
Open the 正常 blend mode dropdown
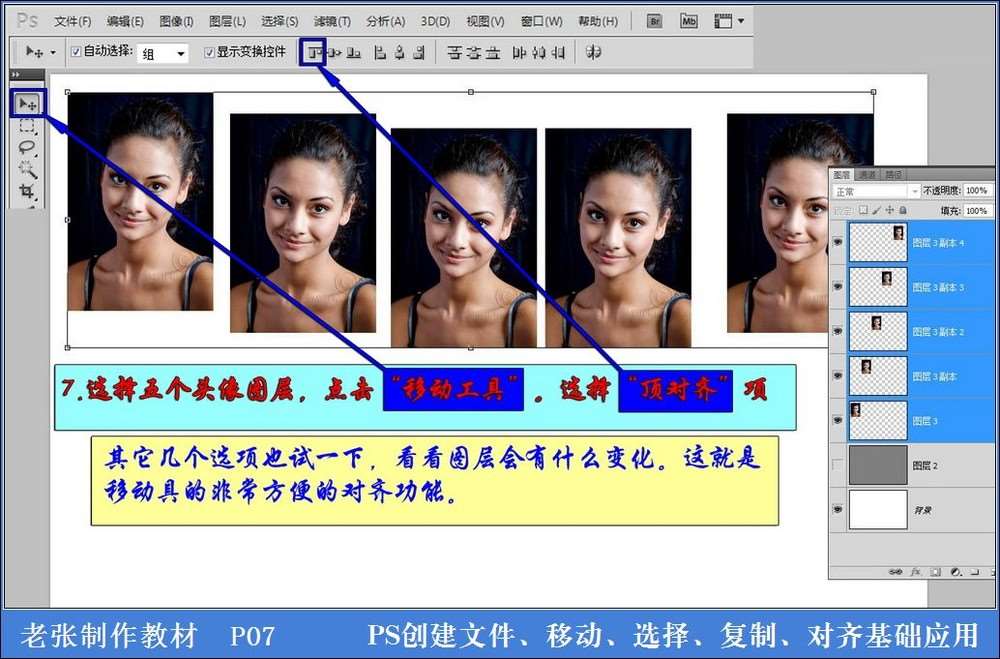point(876,191)
